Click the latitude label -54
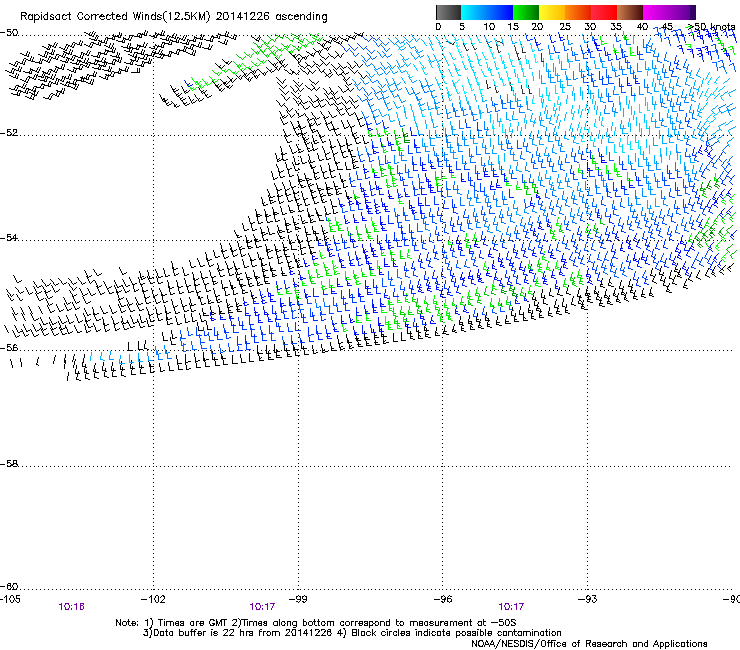740x650 pixels. click(9, 237)
